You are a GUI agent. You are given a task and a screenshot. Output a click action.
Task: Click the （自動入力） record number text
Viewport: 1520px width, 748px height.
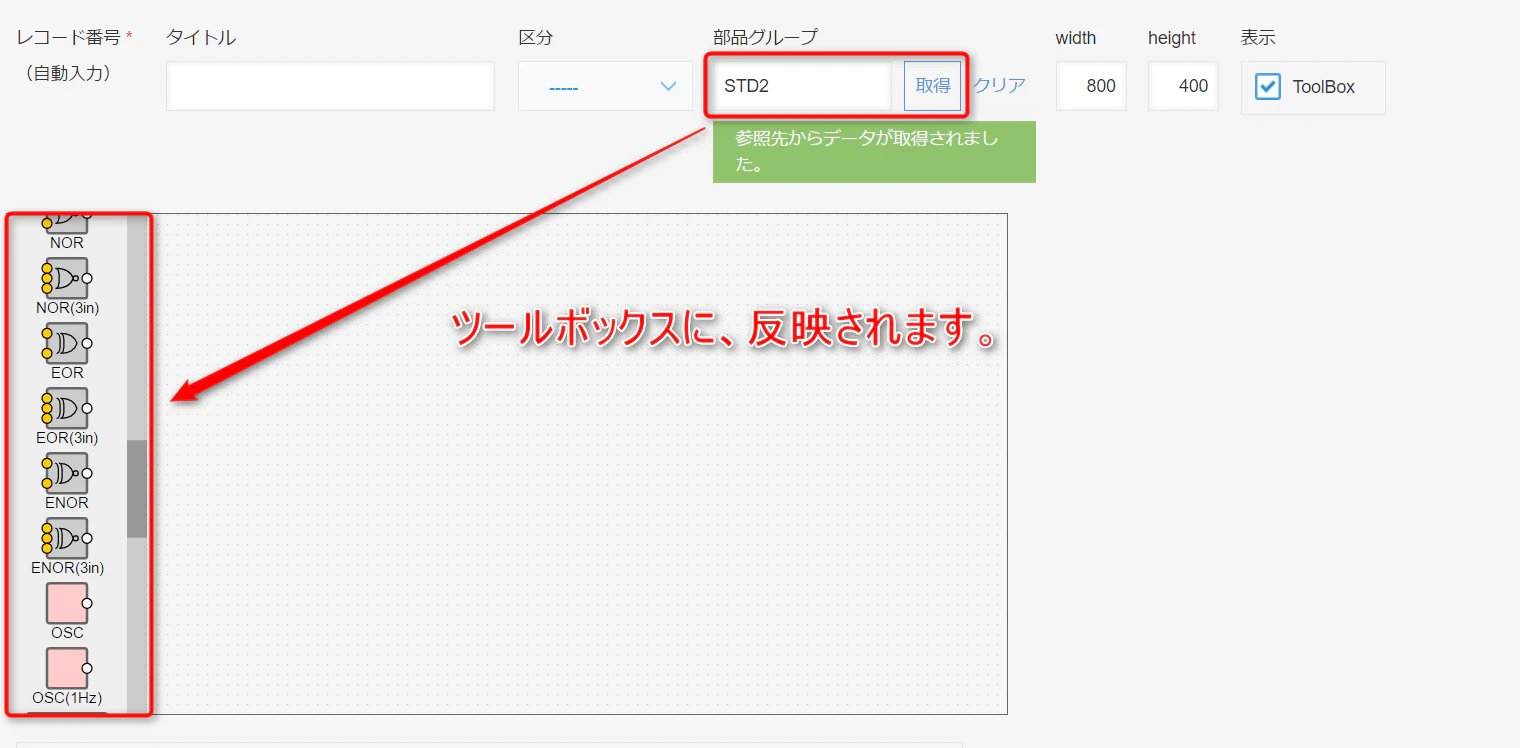[67, 73]
